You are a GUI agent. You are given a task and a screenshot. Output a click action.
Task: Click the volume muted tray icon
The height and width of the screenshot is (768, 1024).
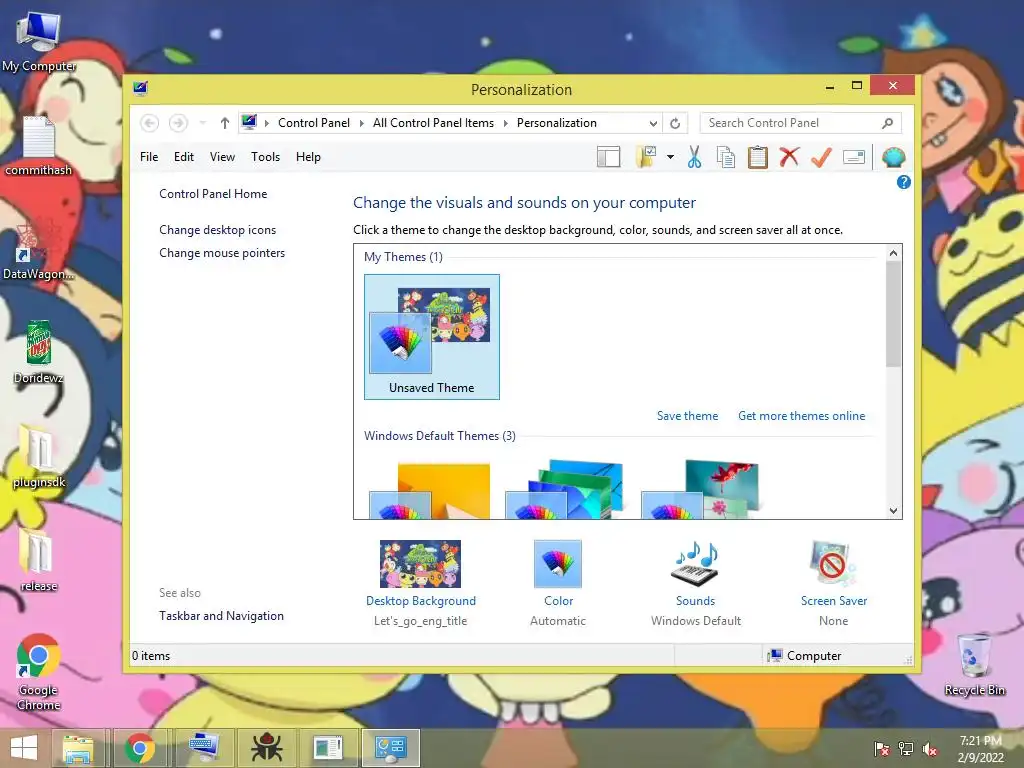pos(930,749)
